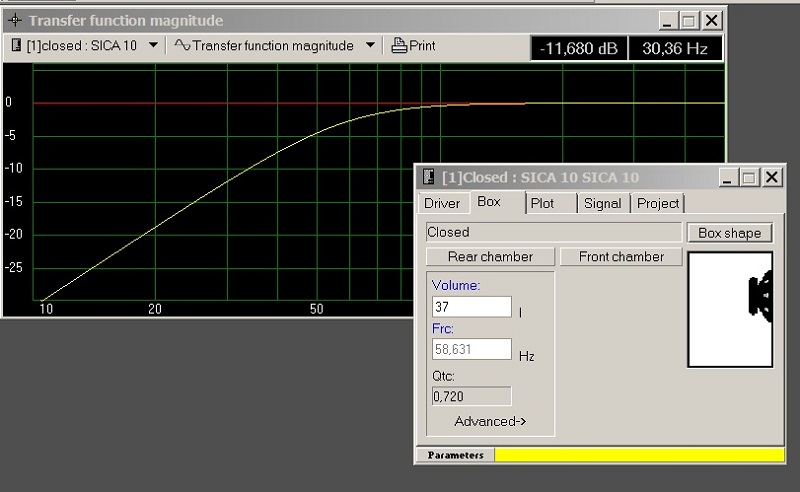Click the 20 label on the frequency axis
Image resolution: width=800 pixels, height=492 pixels.
click(155, 309)
